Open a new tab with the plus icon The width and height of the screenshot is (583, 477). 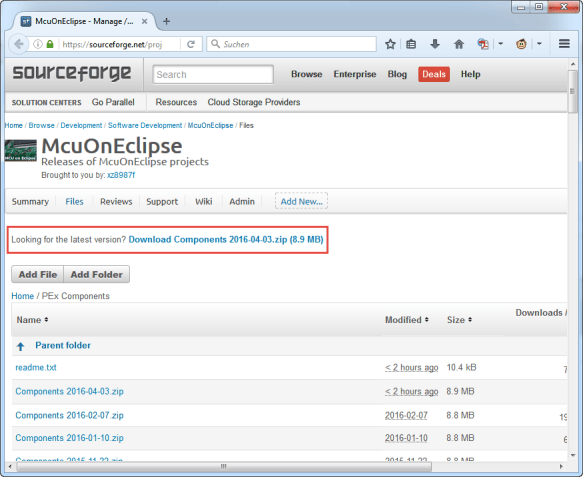click(166, 21)
